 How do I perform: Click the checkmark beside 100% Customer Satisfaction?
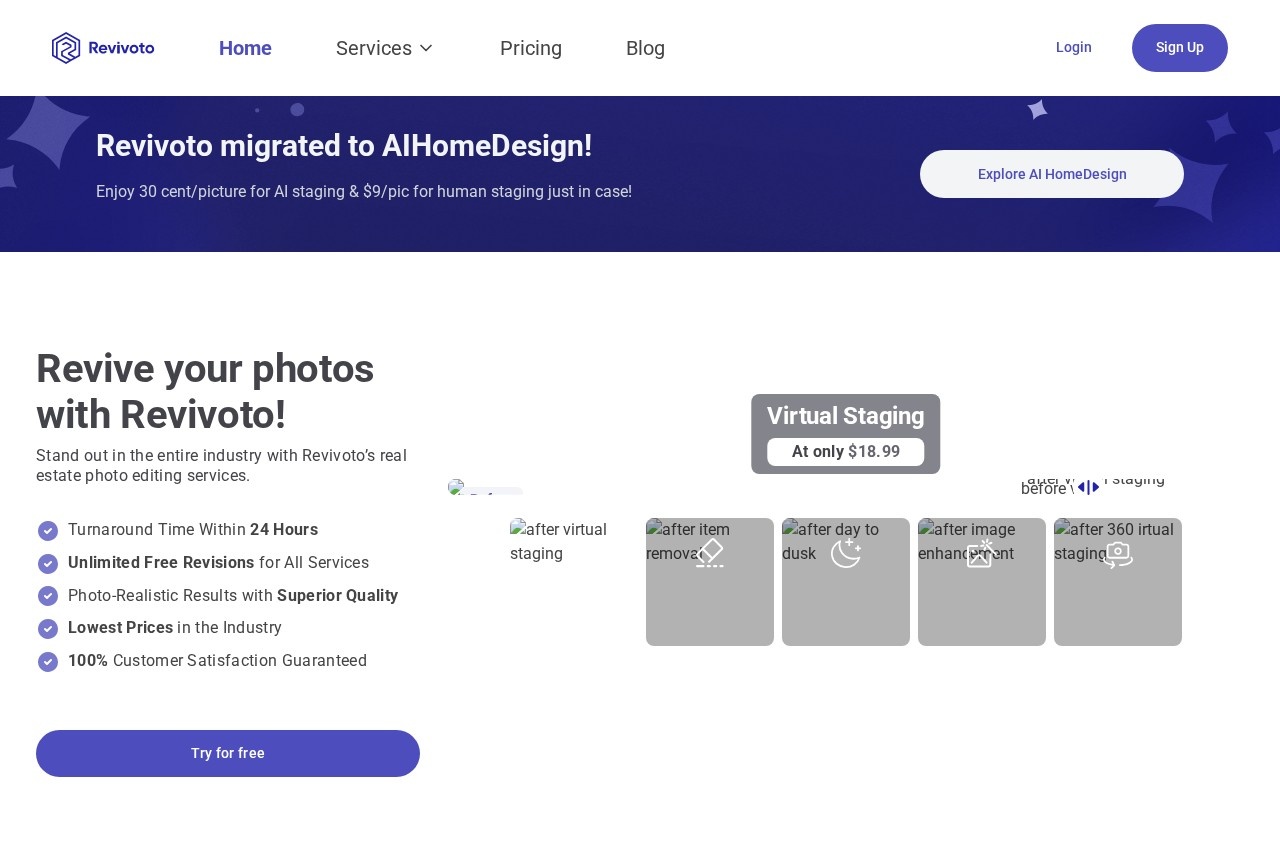point(48,662)
